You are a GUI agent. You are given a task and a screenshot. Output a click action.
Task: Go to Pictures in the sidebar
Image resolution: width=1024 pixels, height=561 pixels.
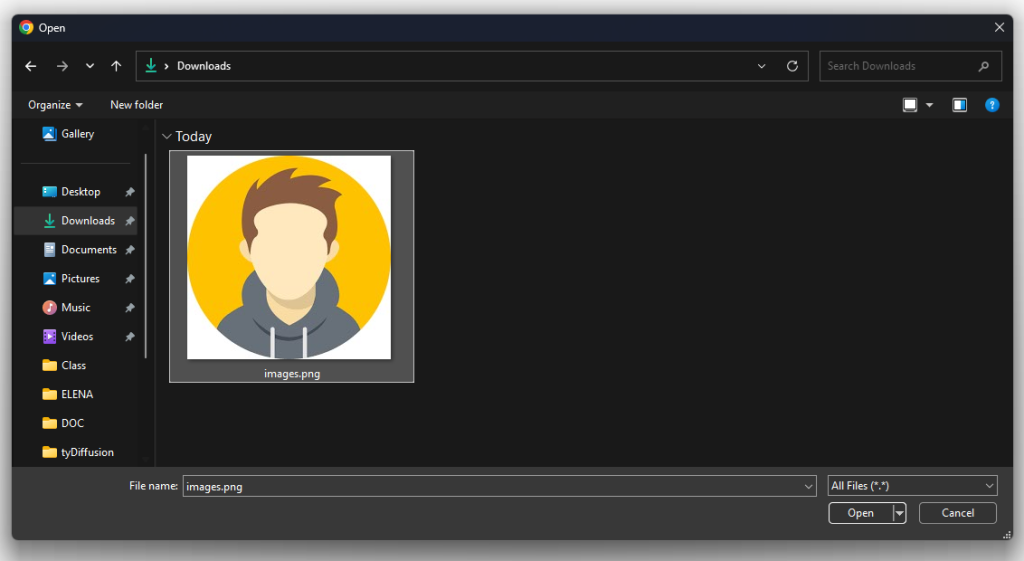(80, 279)
